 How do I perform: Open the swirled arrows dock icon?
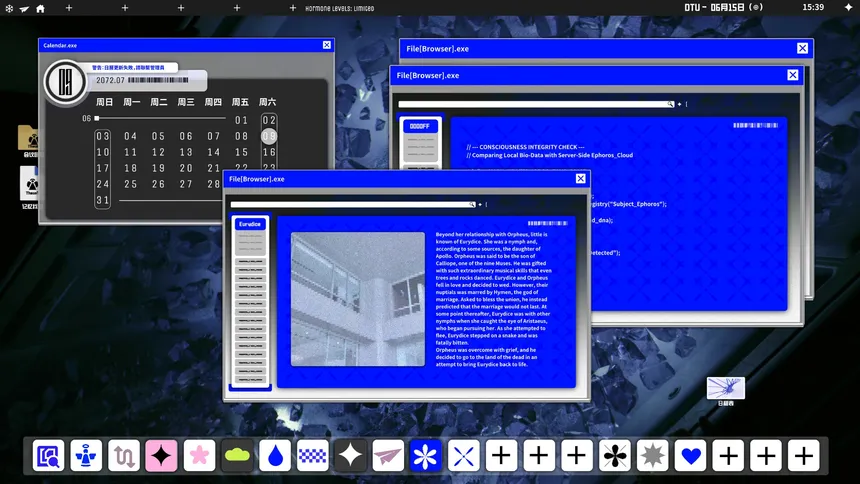coord(124,455)
